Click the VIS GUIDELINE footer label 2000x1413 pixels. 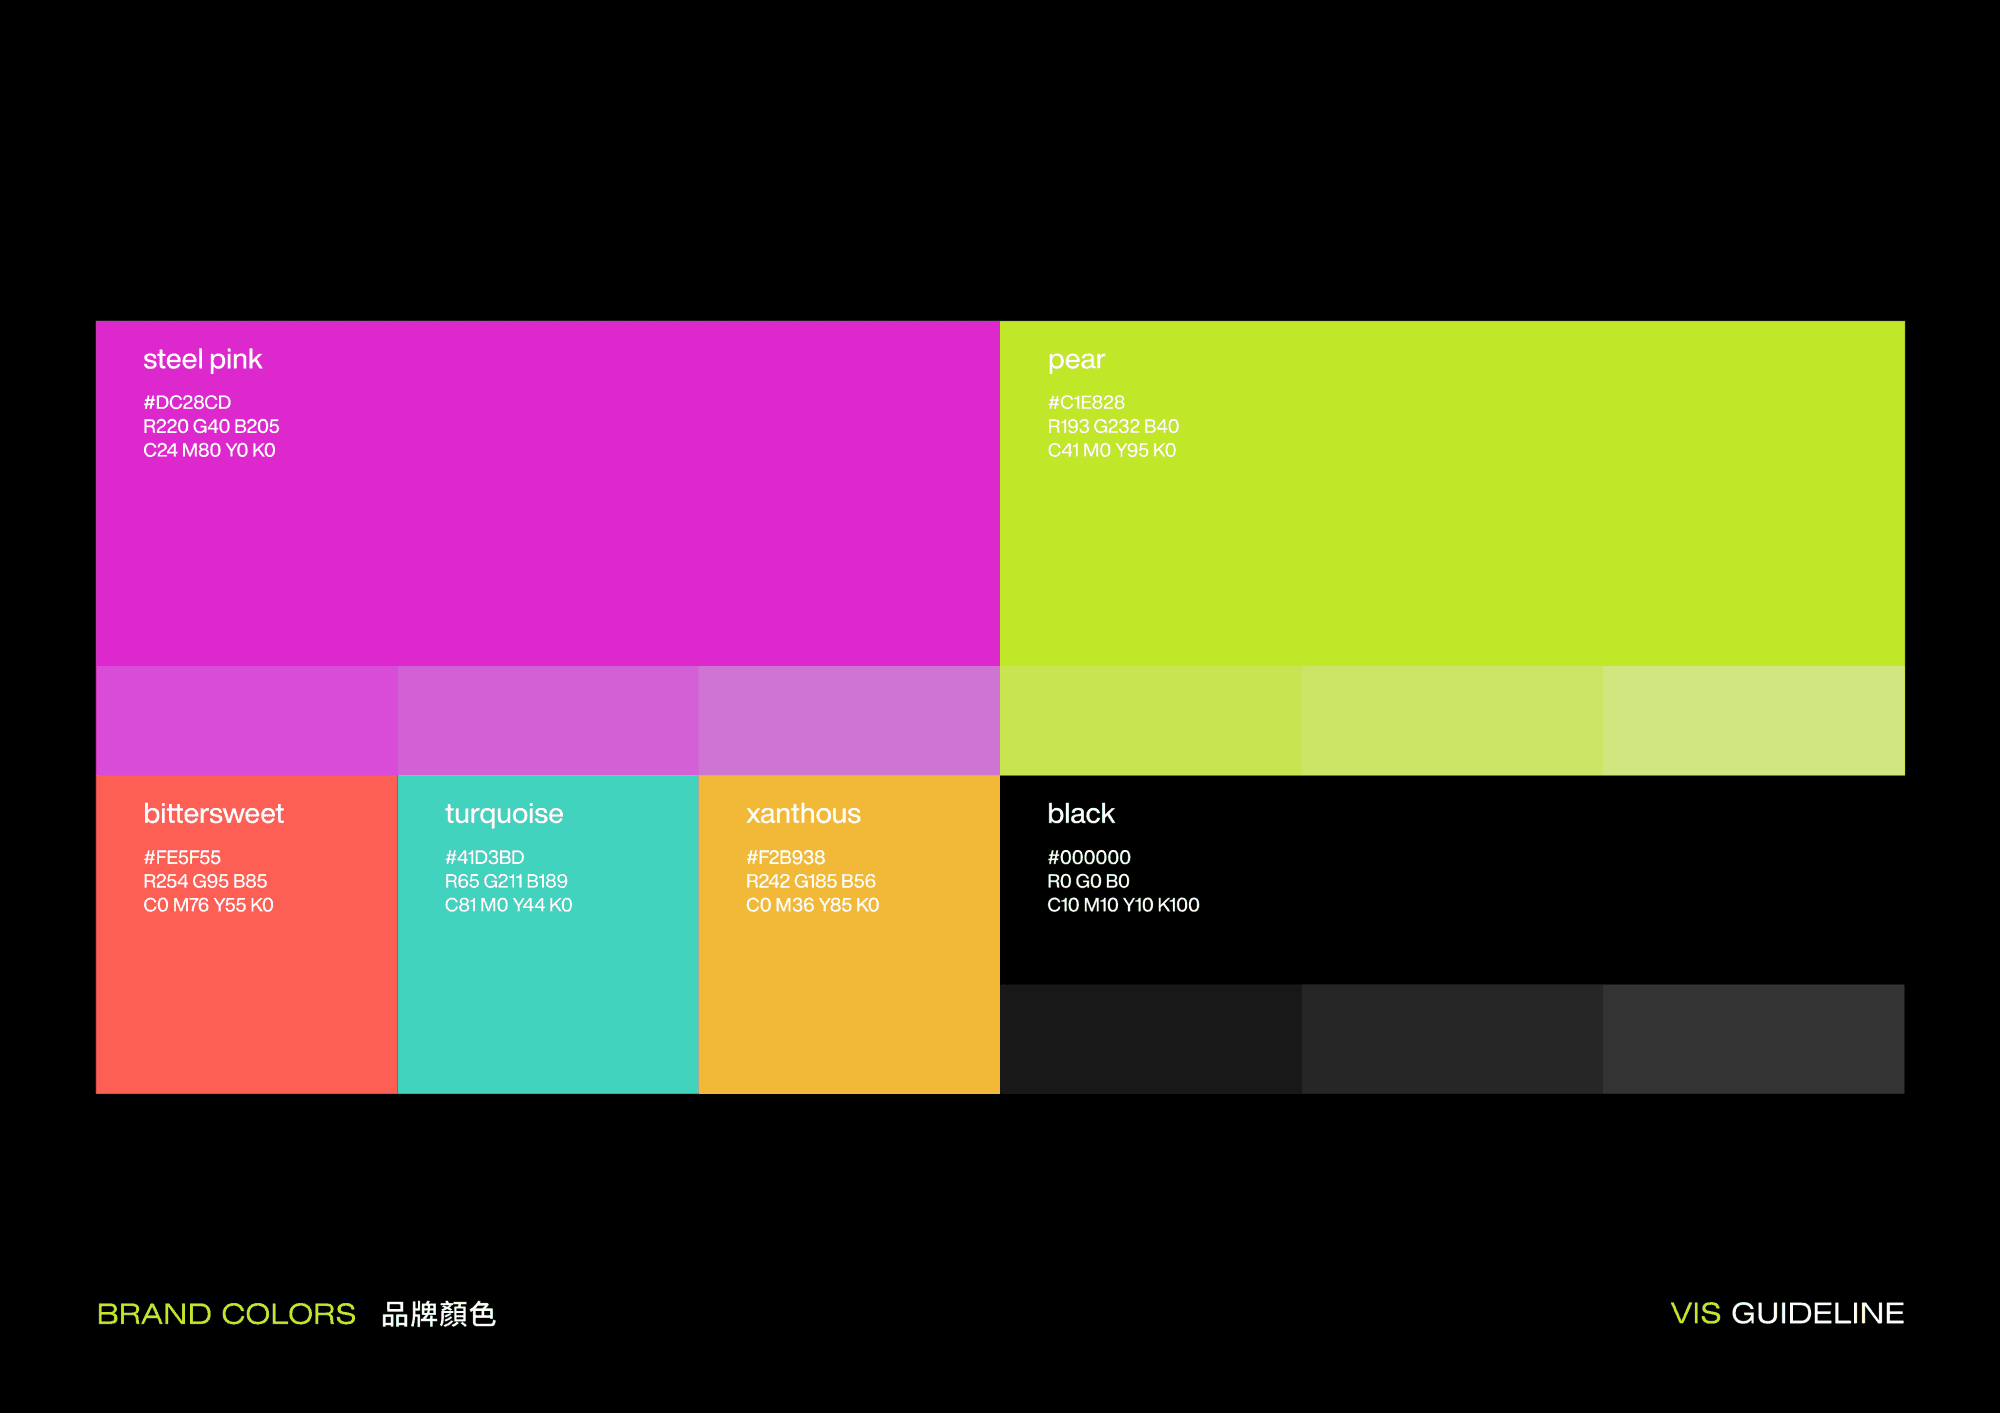1787,1313
